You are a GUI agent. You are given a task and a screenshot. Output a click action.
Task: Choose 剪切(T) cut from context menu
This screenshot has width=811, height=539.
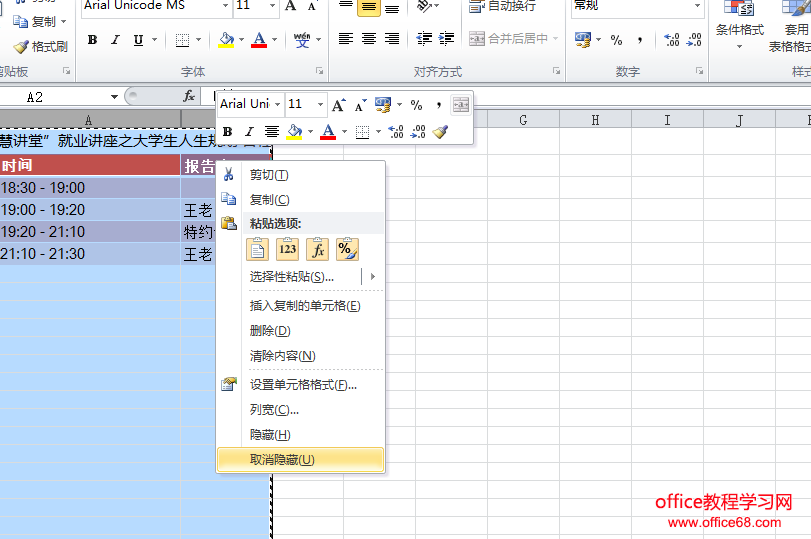[x=301, y=175]
